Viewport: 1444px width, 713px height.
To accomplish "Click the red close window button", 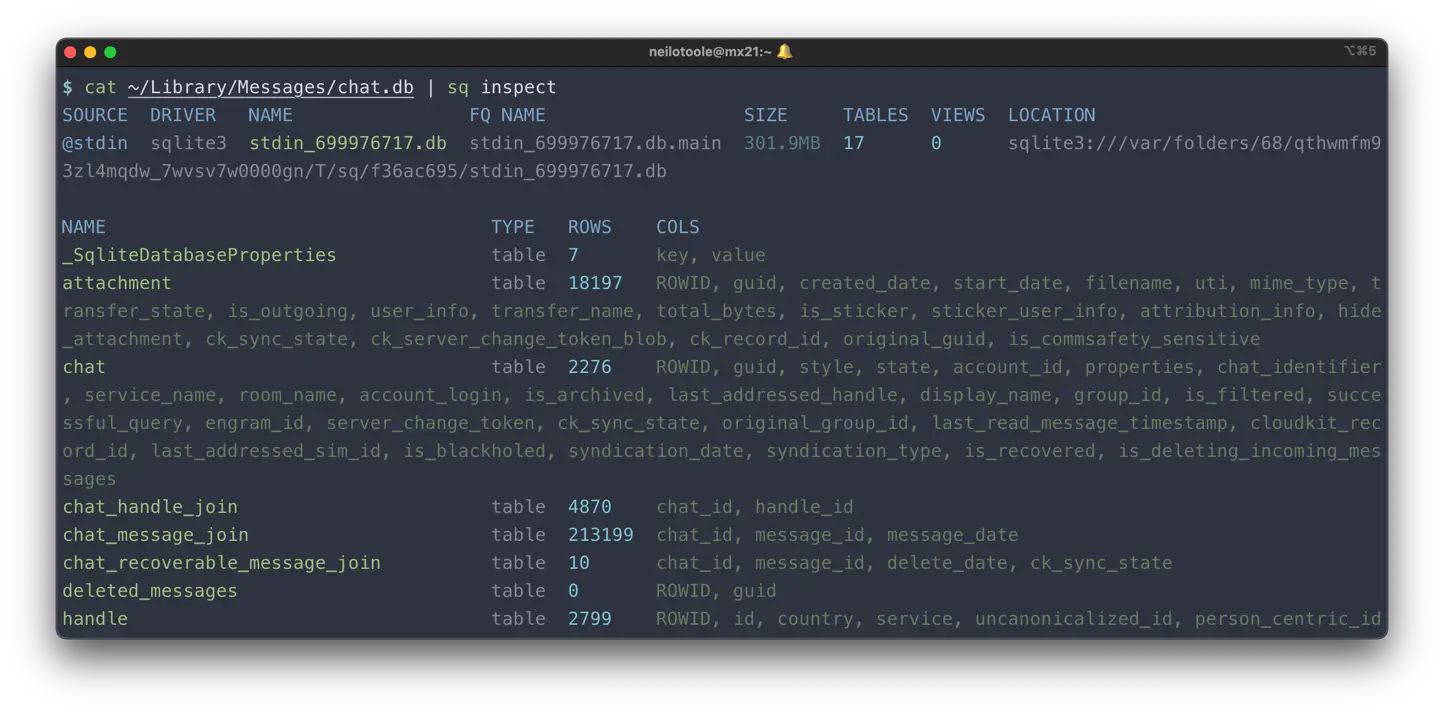I will (x=70, y=52).
